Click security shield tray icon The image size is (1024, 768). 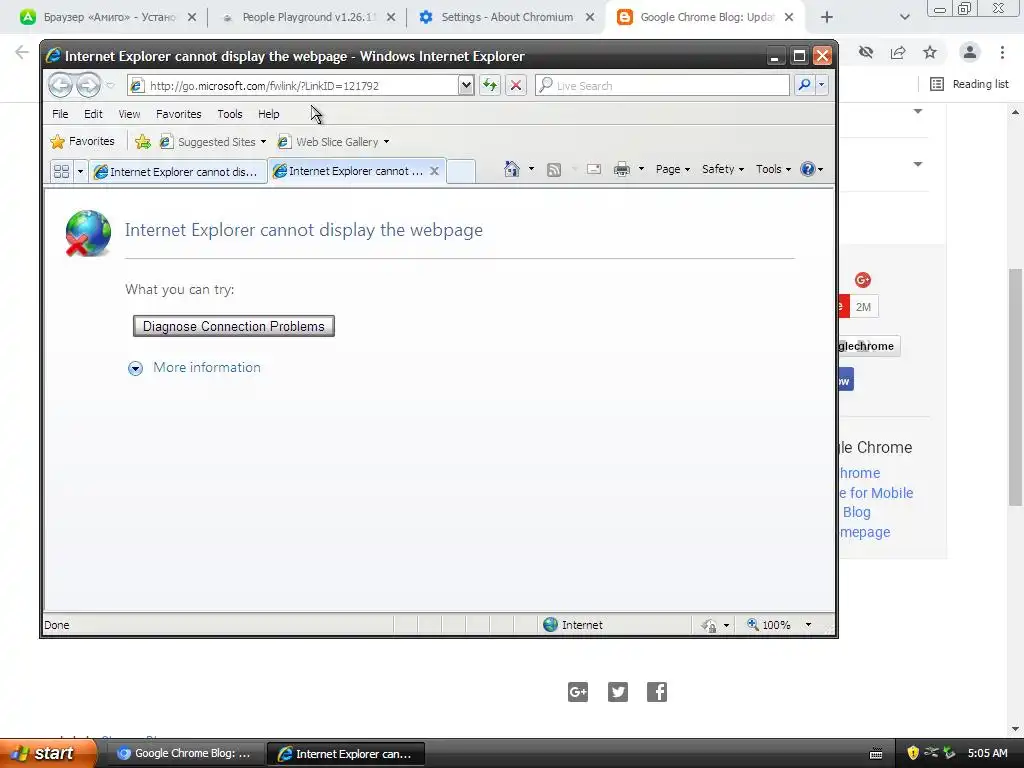pyautogui.click(x=913, y=753)
